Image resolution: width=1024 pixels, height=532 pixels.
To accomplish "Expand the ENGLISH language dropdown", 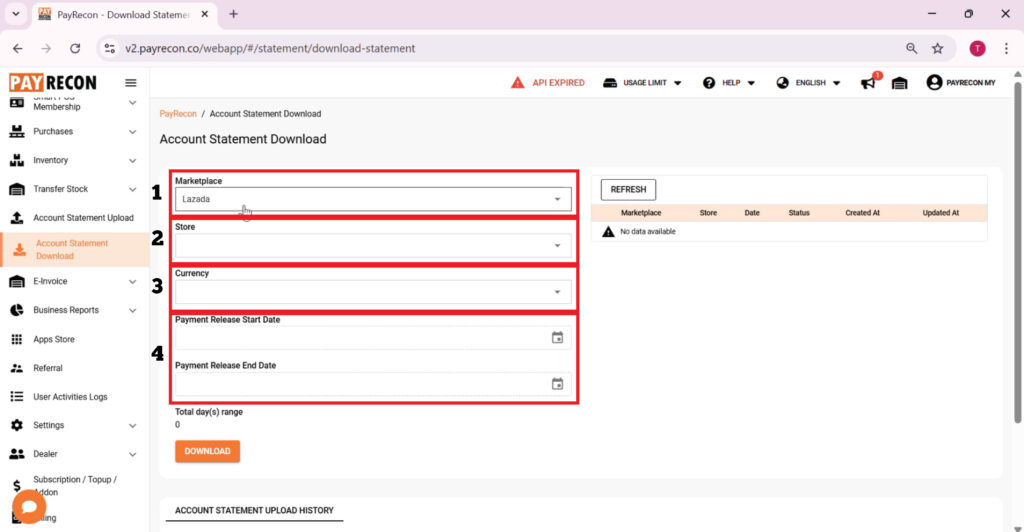I will (837, 83).
